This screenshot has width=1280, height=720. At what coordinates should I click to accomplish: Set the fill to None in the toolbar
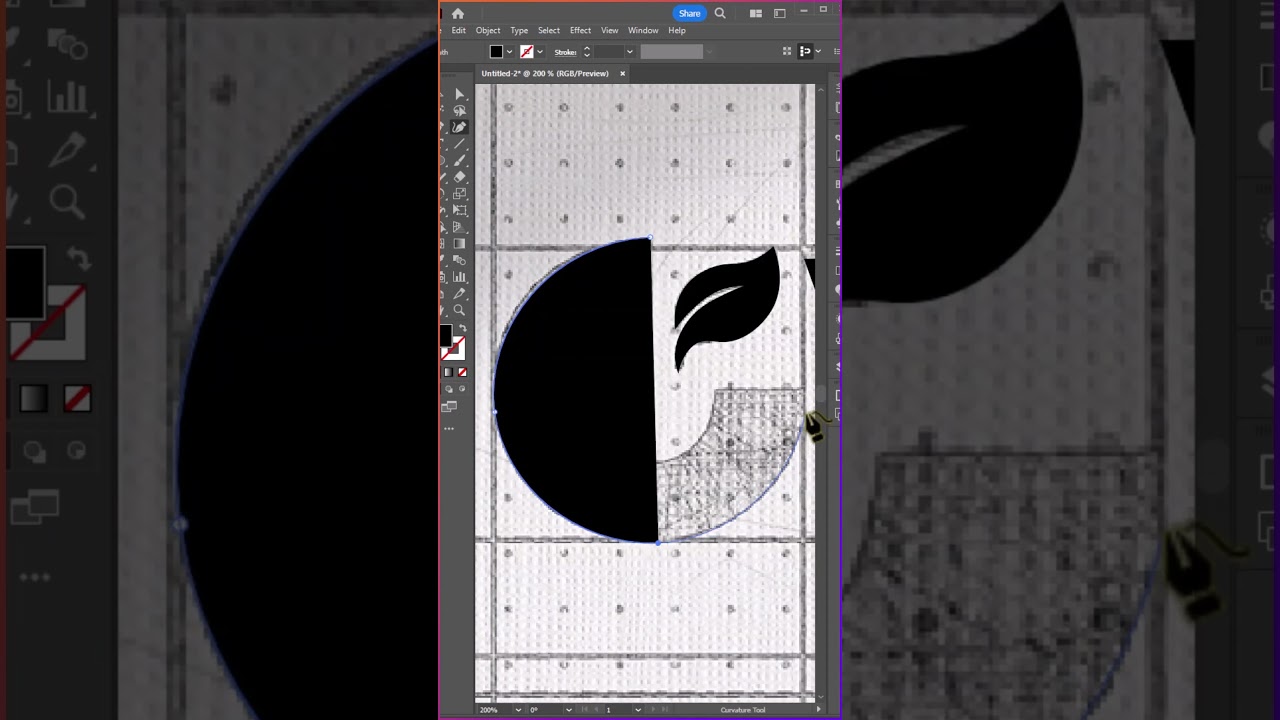pyautogui.click(x=462, y=372)
